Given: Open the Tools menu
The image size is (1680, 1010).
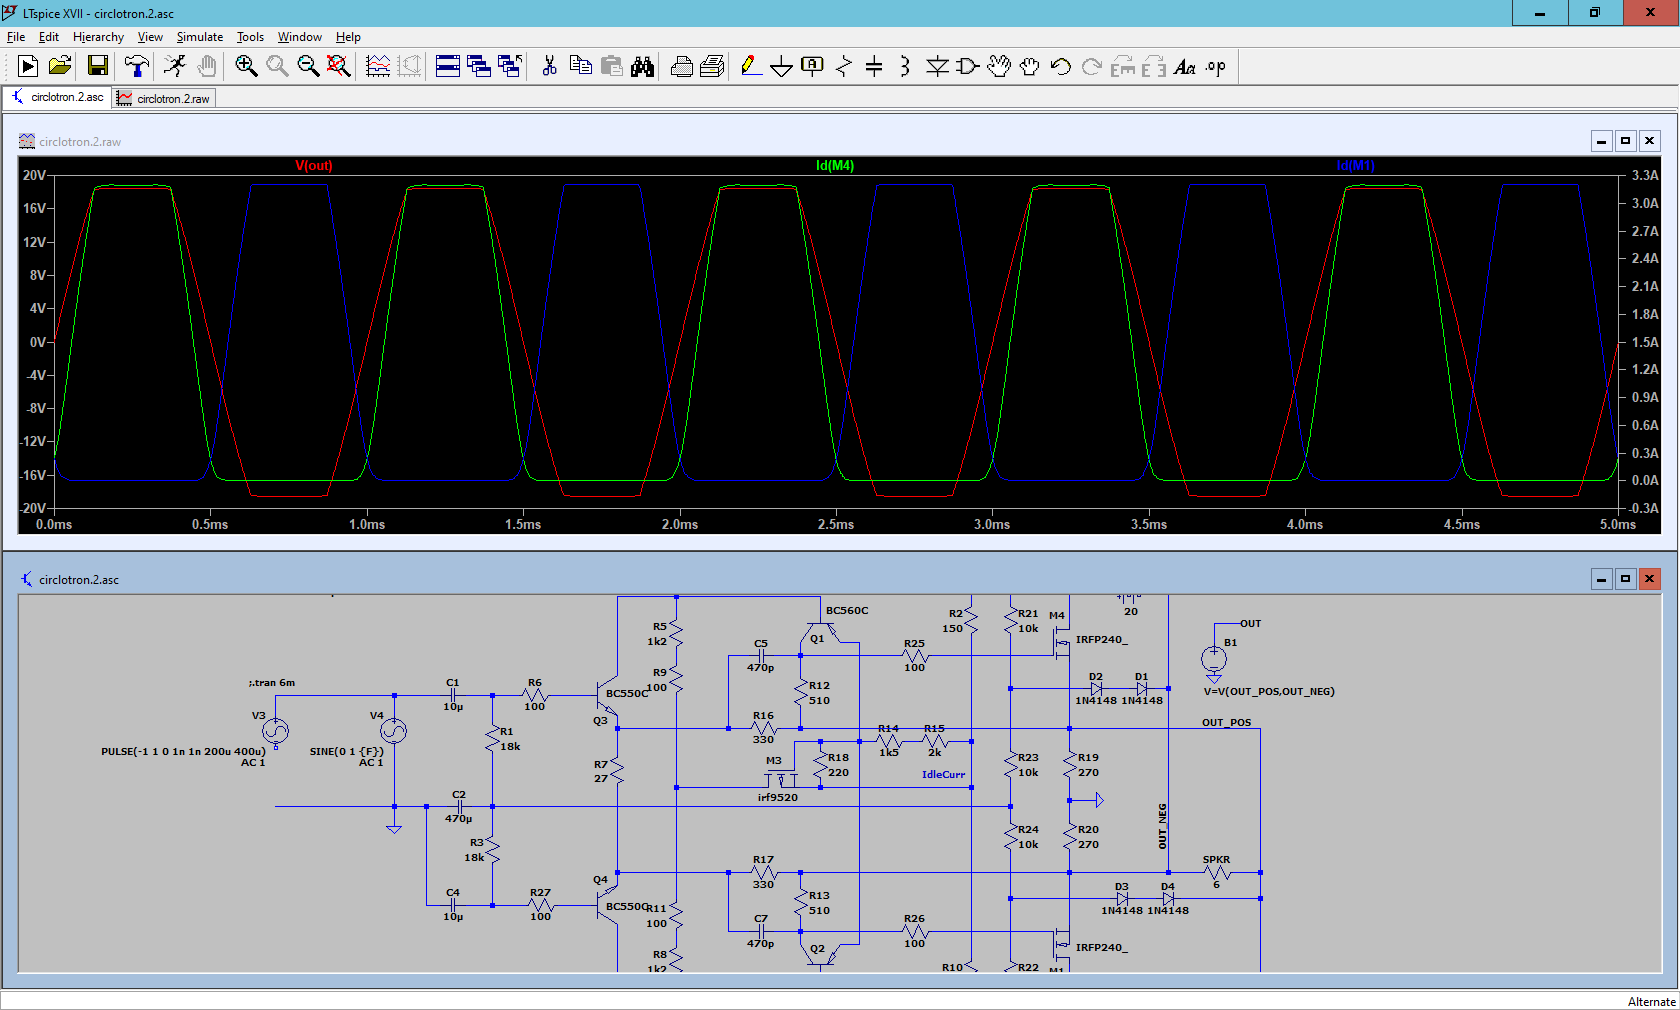Looking at the screenshot, I should click(x=250, y=37).
